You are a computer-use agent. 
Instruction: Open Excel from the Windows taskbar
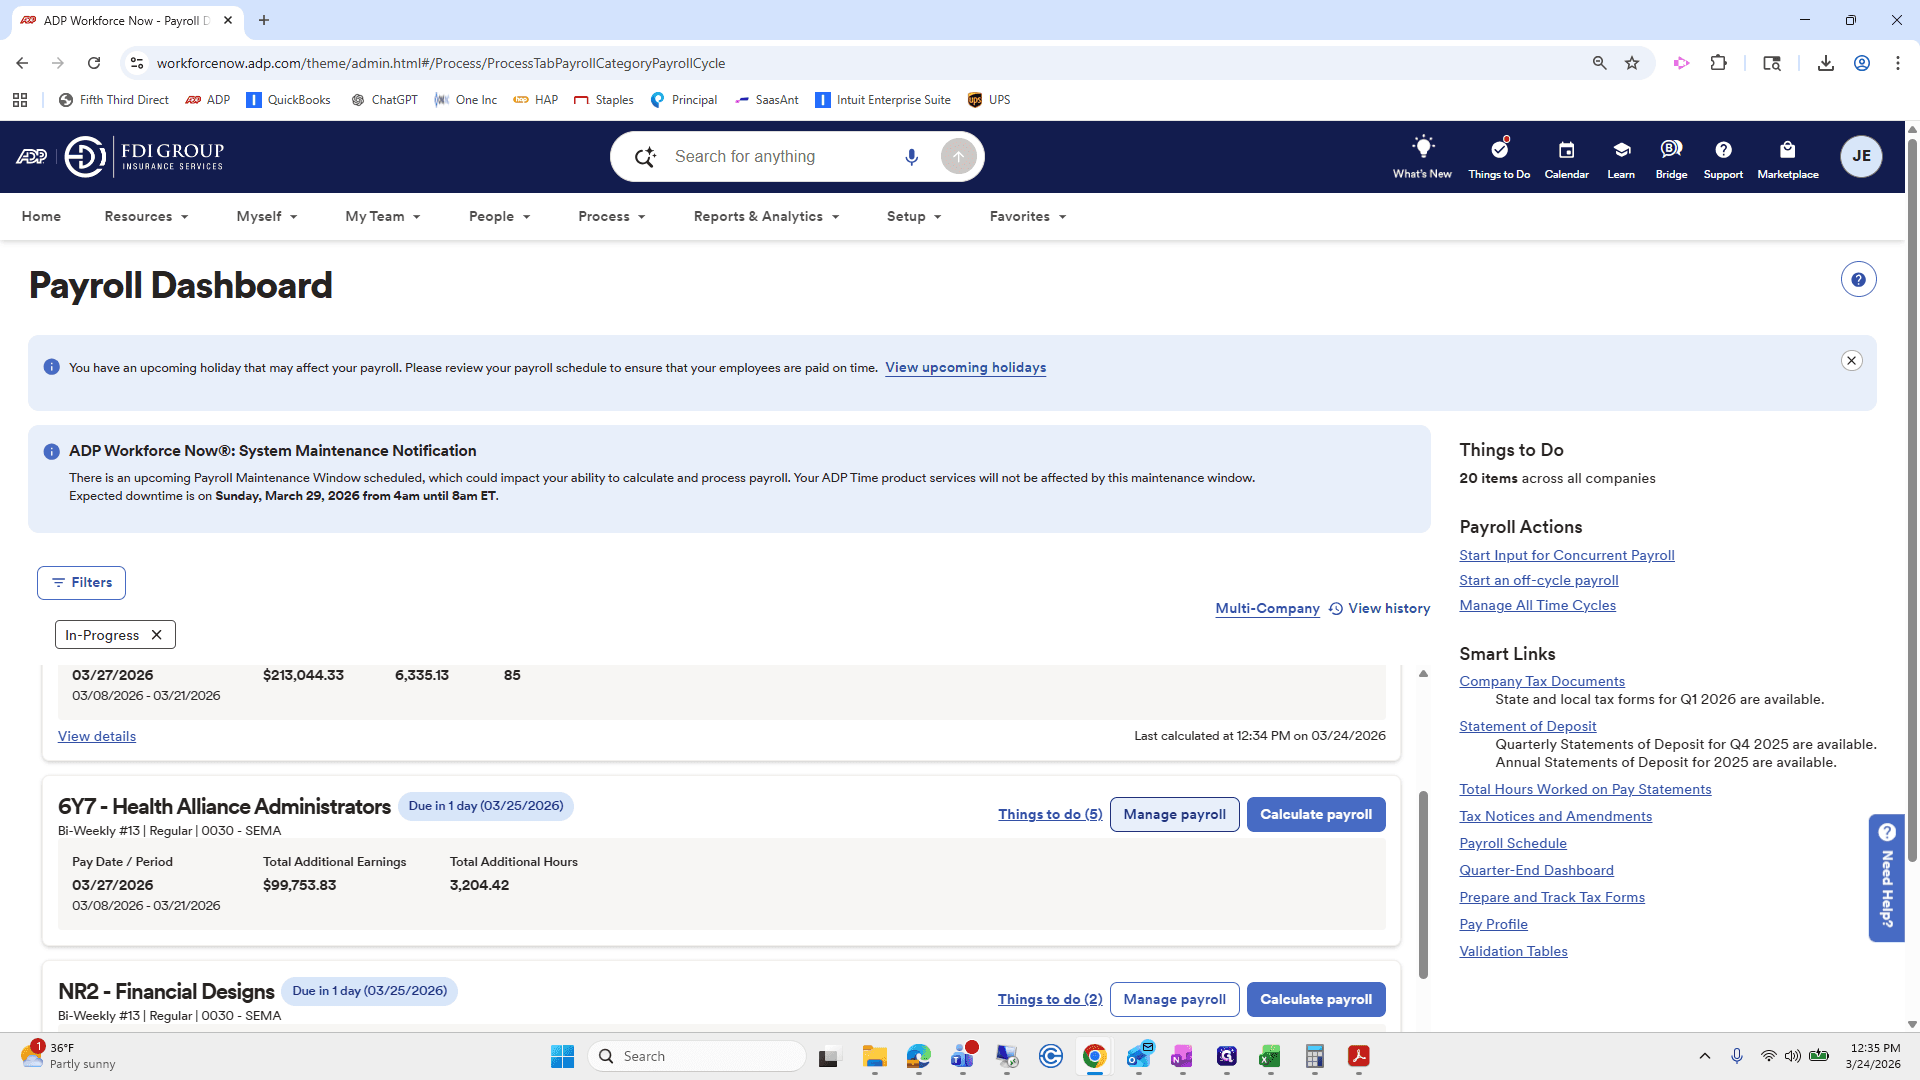click(x=1270, y=1056)
